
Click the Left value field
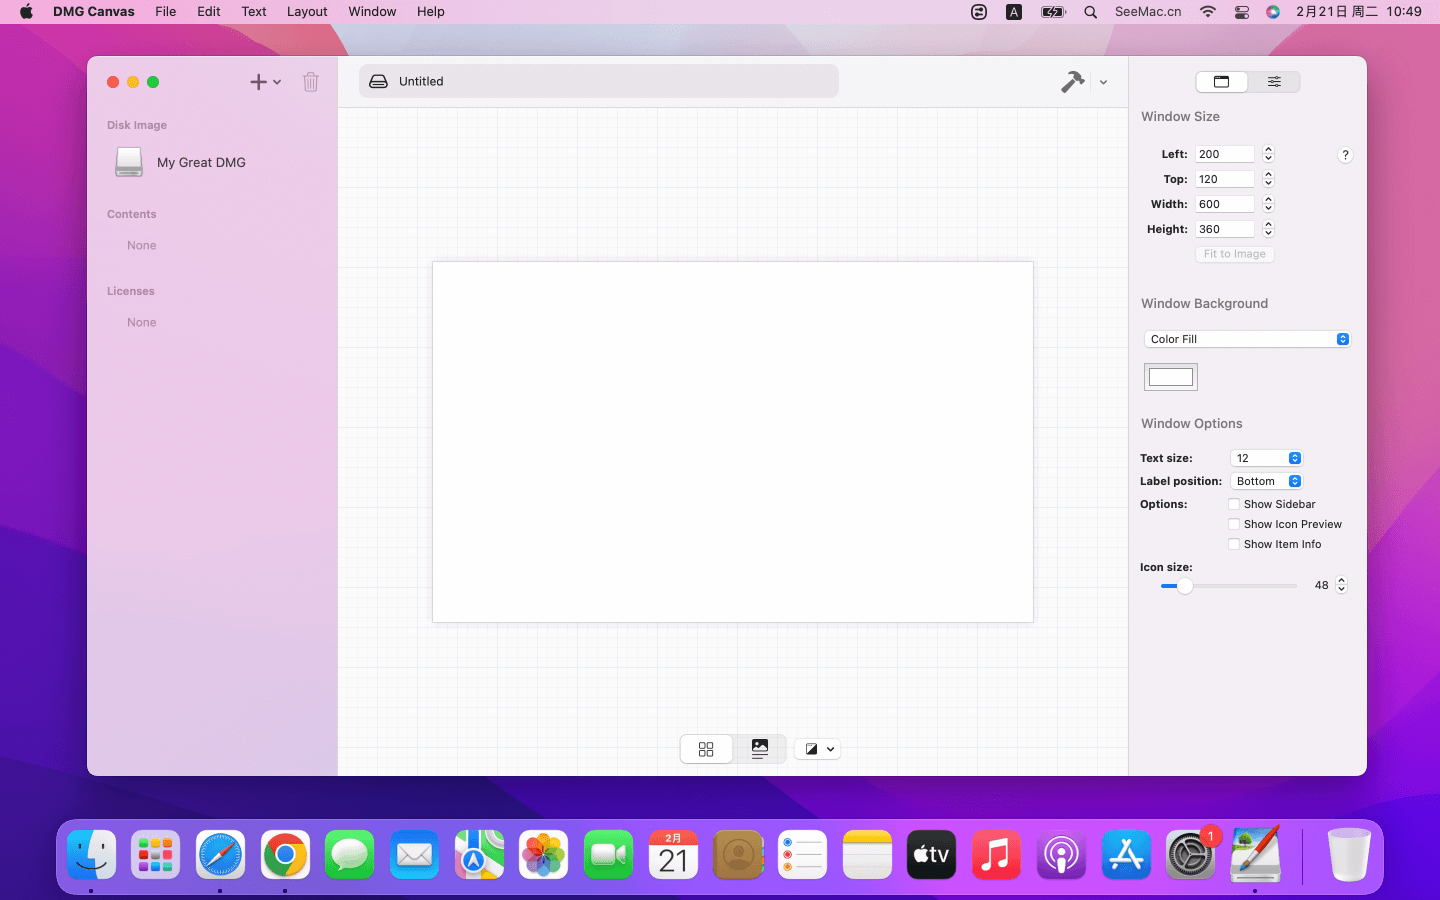[x=1225, y=154]
